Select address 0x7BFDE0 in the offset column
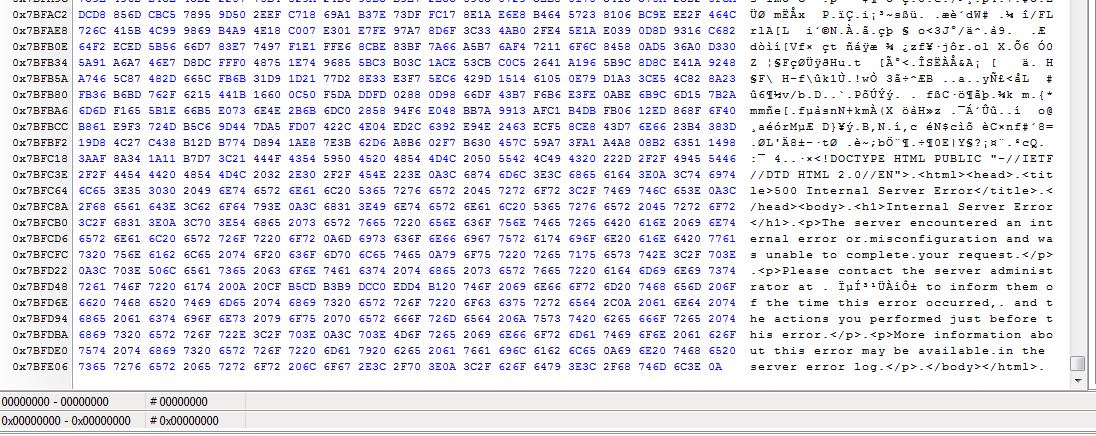 pyautogui.click(x=40, y=351)
